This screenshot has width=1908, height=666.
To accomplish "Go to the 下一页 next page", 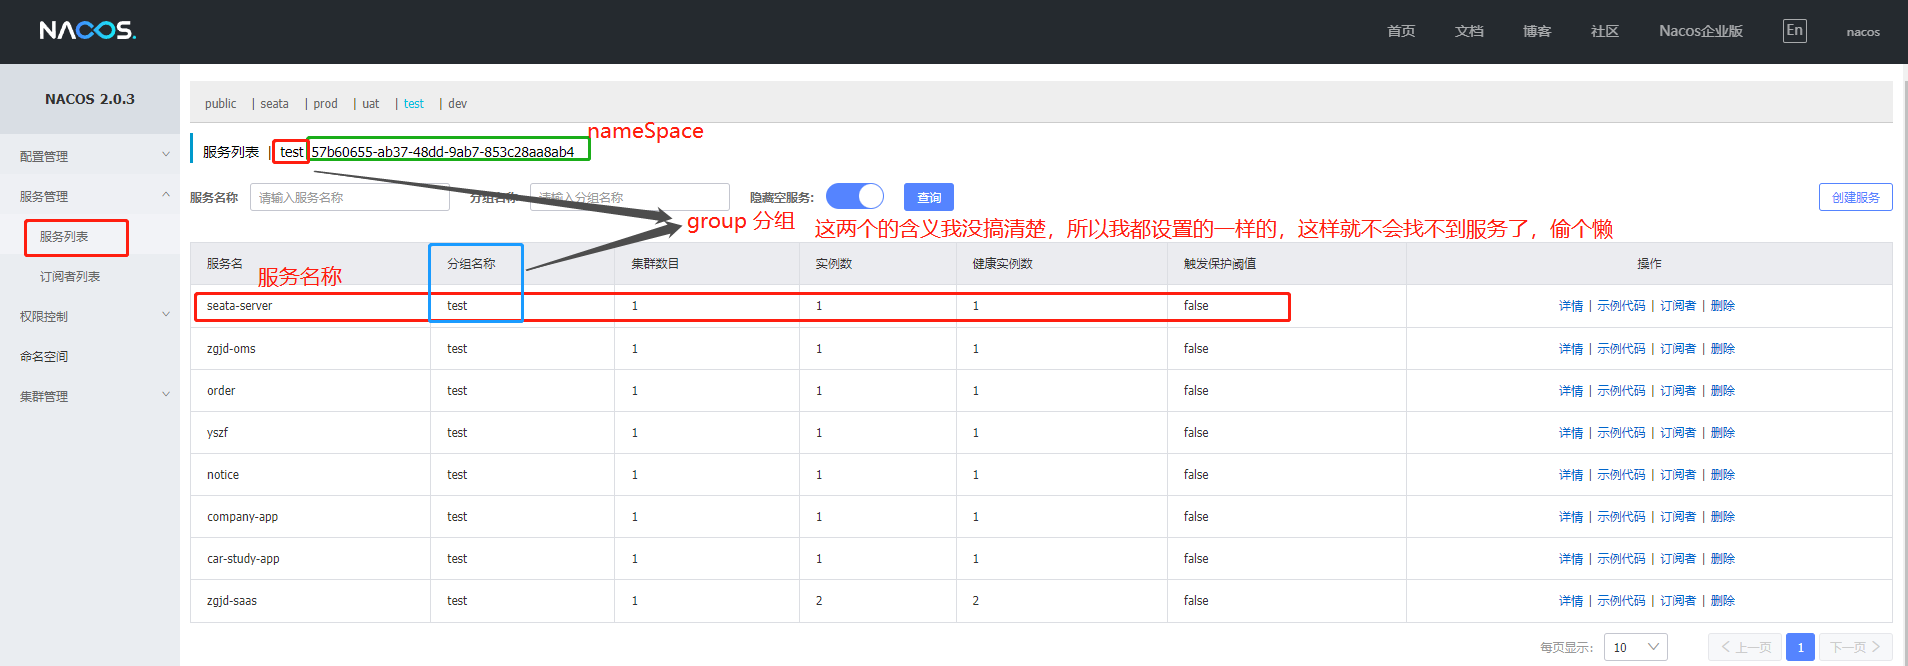I will [x=1856, y=647].
